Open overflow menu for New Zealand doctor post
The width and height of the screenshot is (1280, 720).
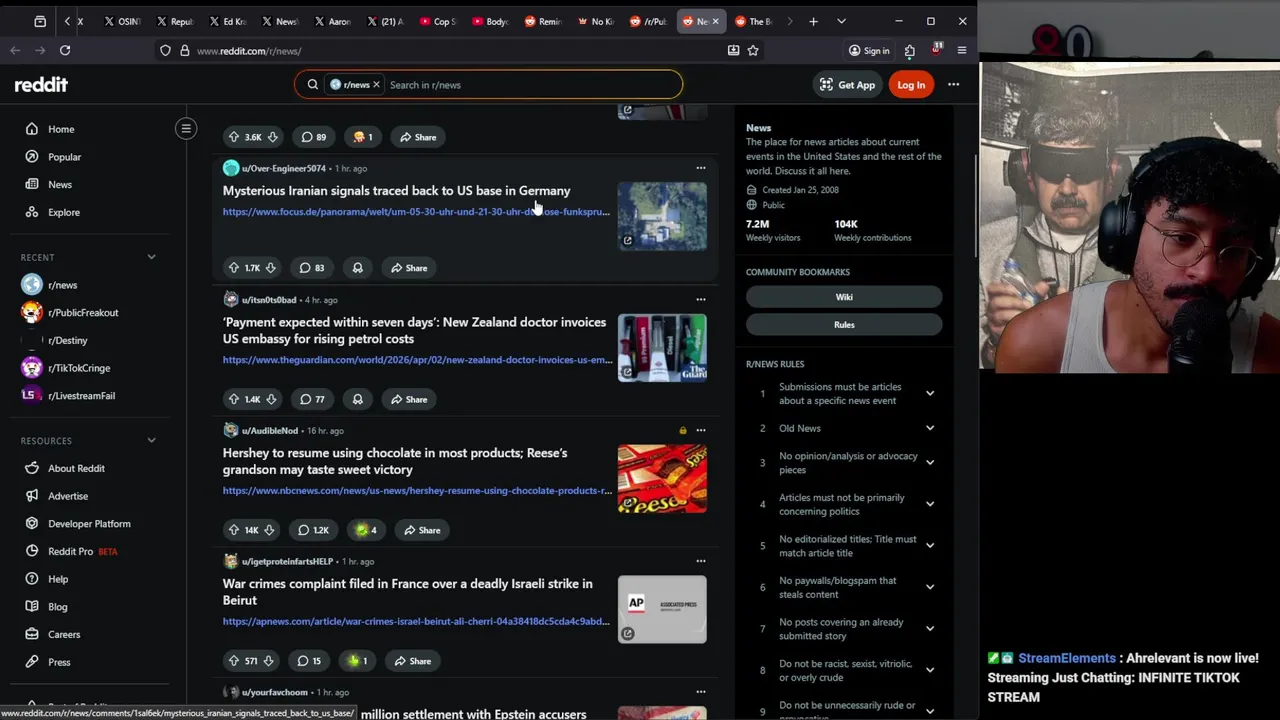(700, 299)
